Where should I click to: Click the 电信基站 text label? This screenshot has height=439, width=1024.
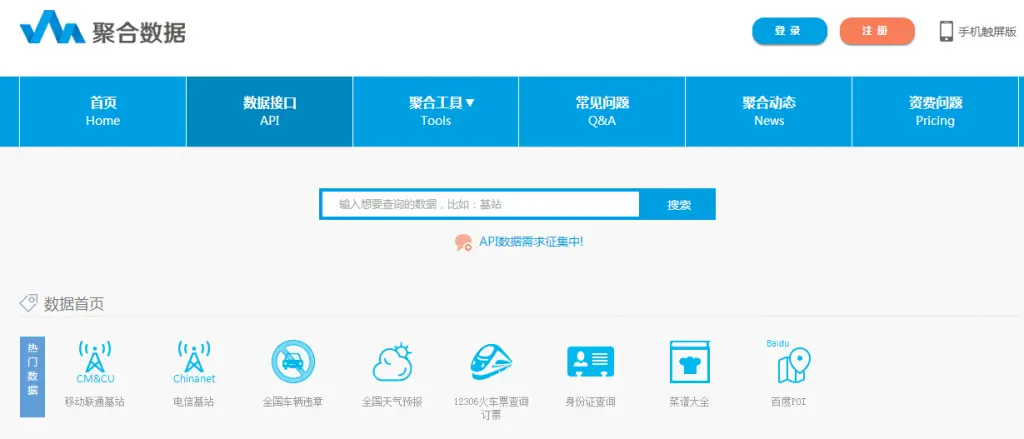(194, 402)
